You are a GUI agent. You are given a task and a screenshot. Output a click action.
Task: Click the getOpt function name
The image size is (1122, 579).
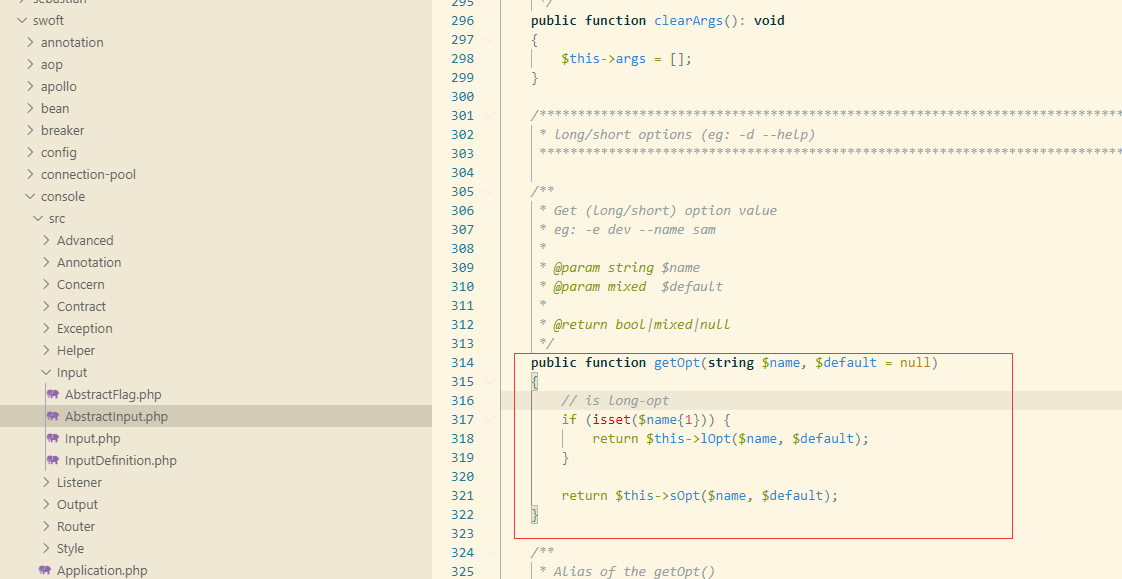[677, 363]
